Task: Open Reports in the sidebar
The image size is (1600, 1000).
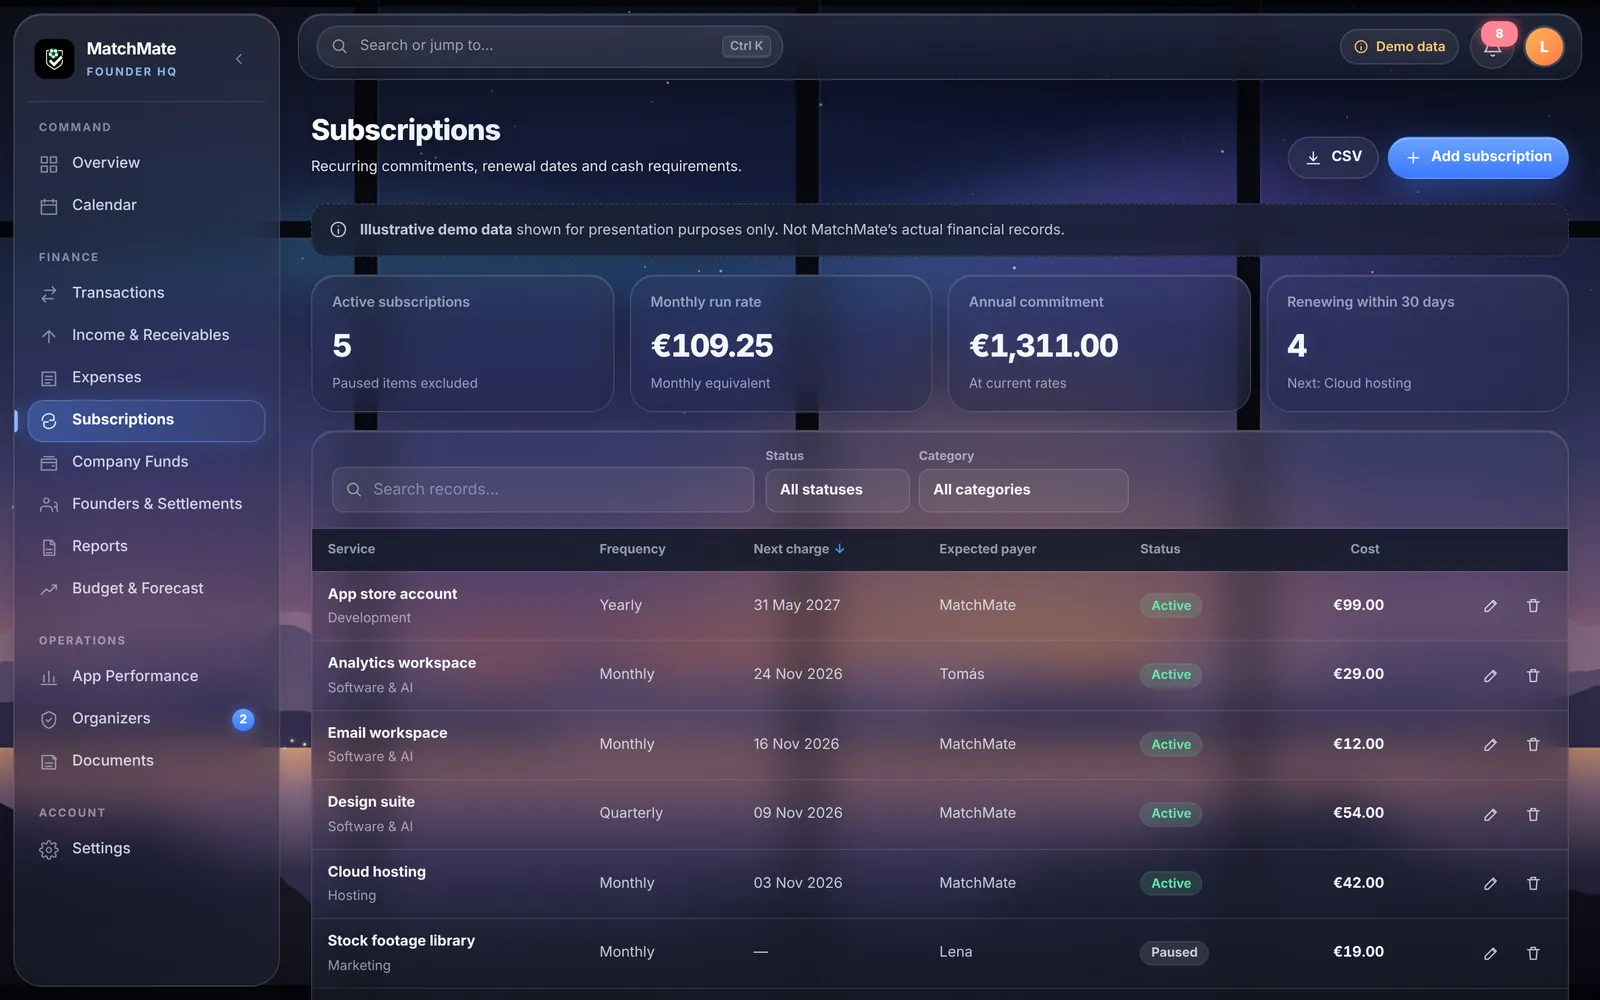Action: pyautogui.click(x=146, y=546)
